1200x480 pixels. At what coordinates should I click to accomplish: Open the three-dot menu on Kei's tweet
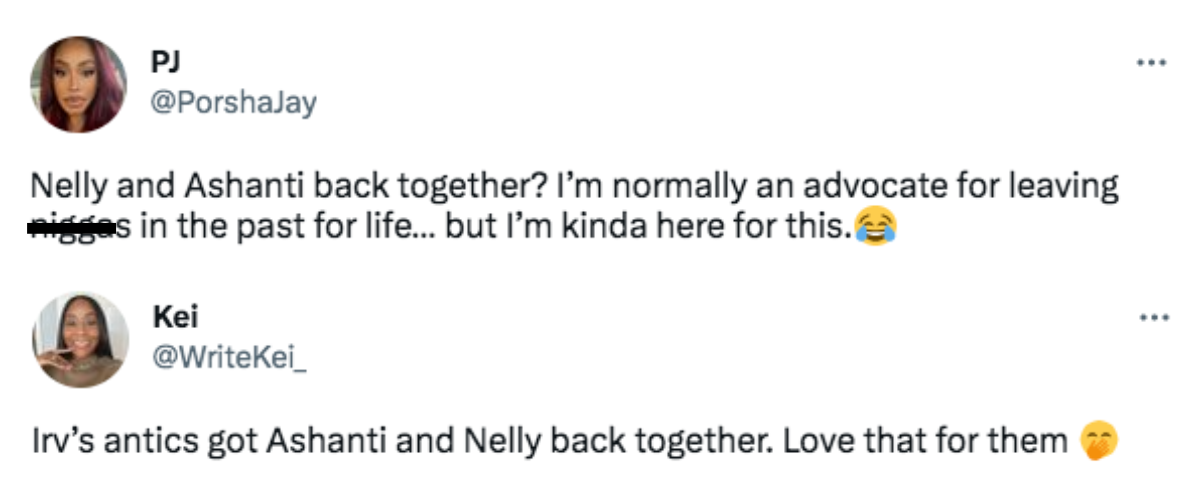(1152, 317)
